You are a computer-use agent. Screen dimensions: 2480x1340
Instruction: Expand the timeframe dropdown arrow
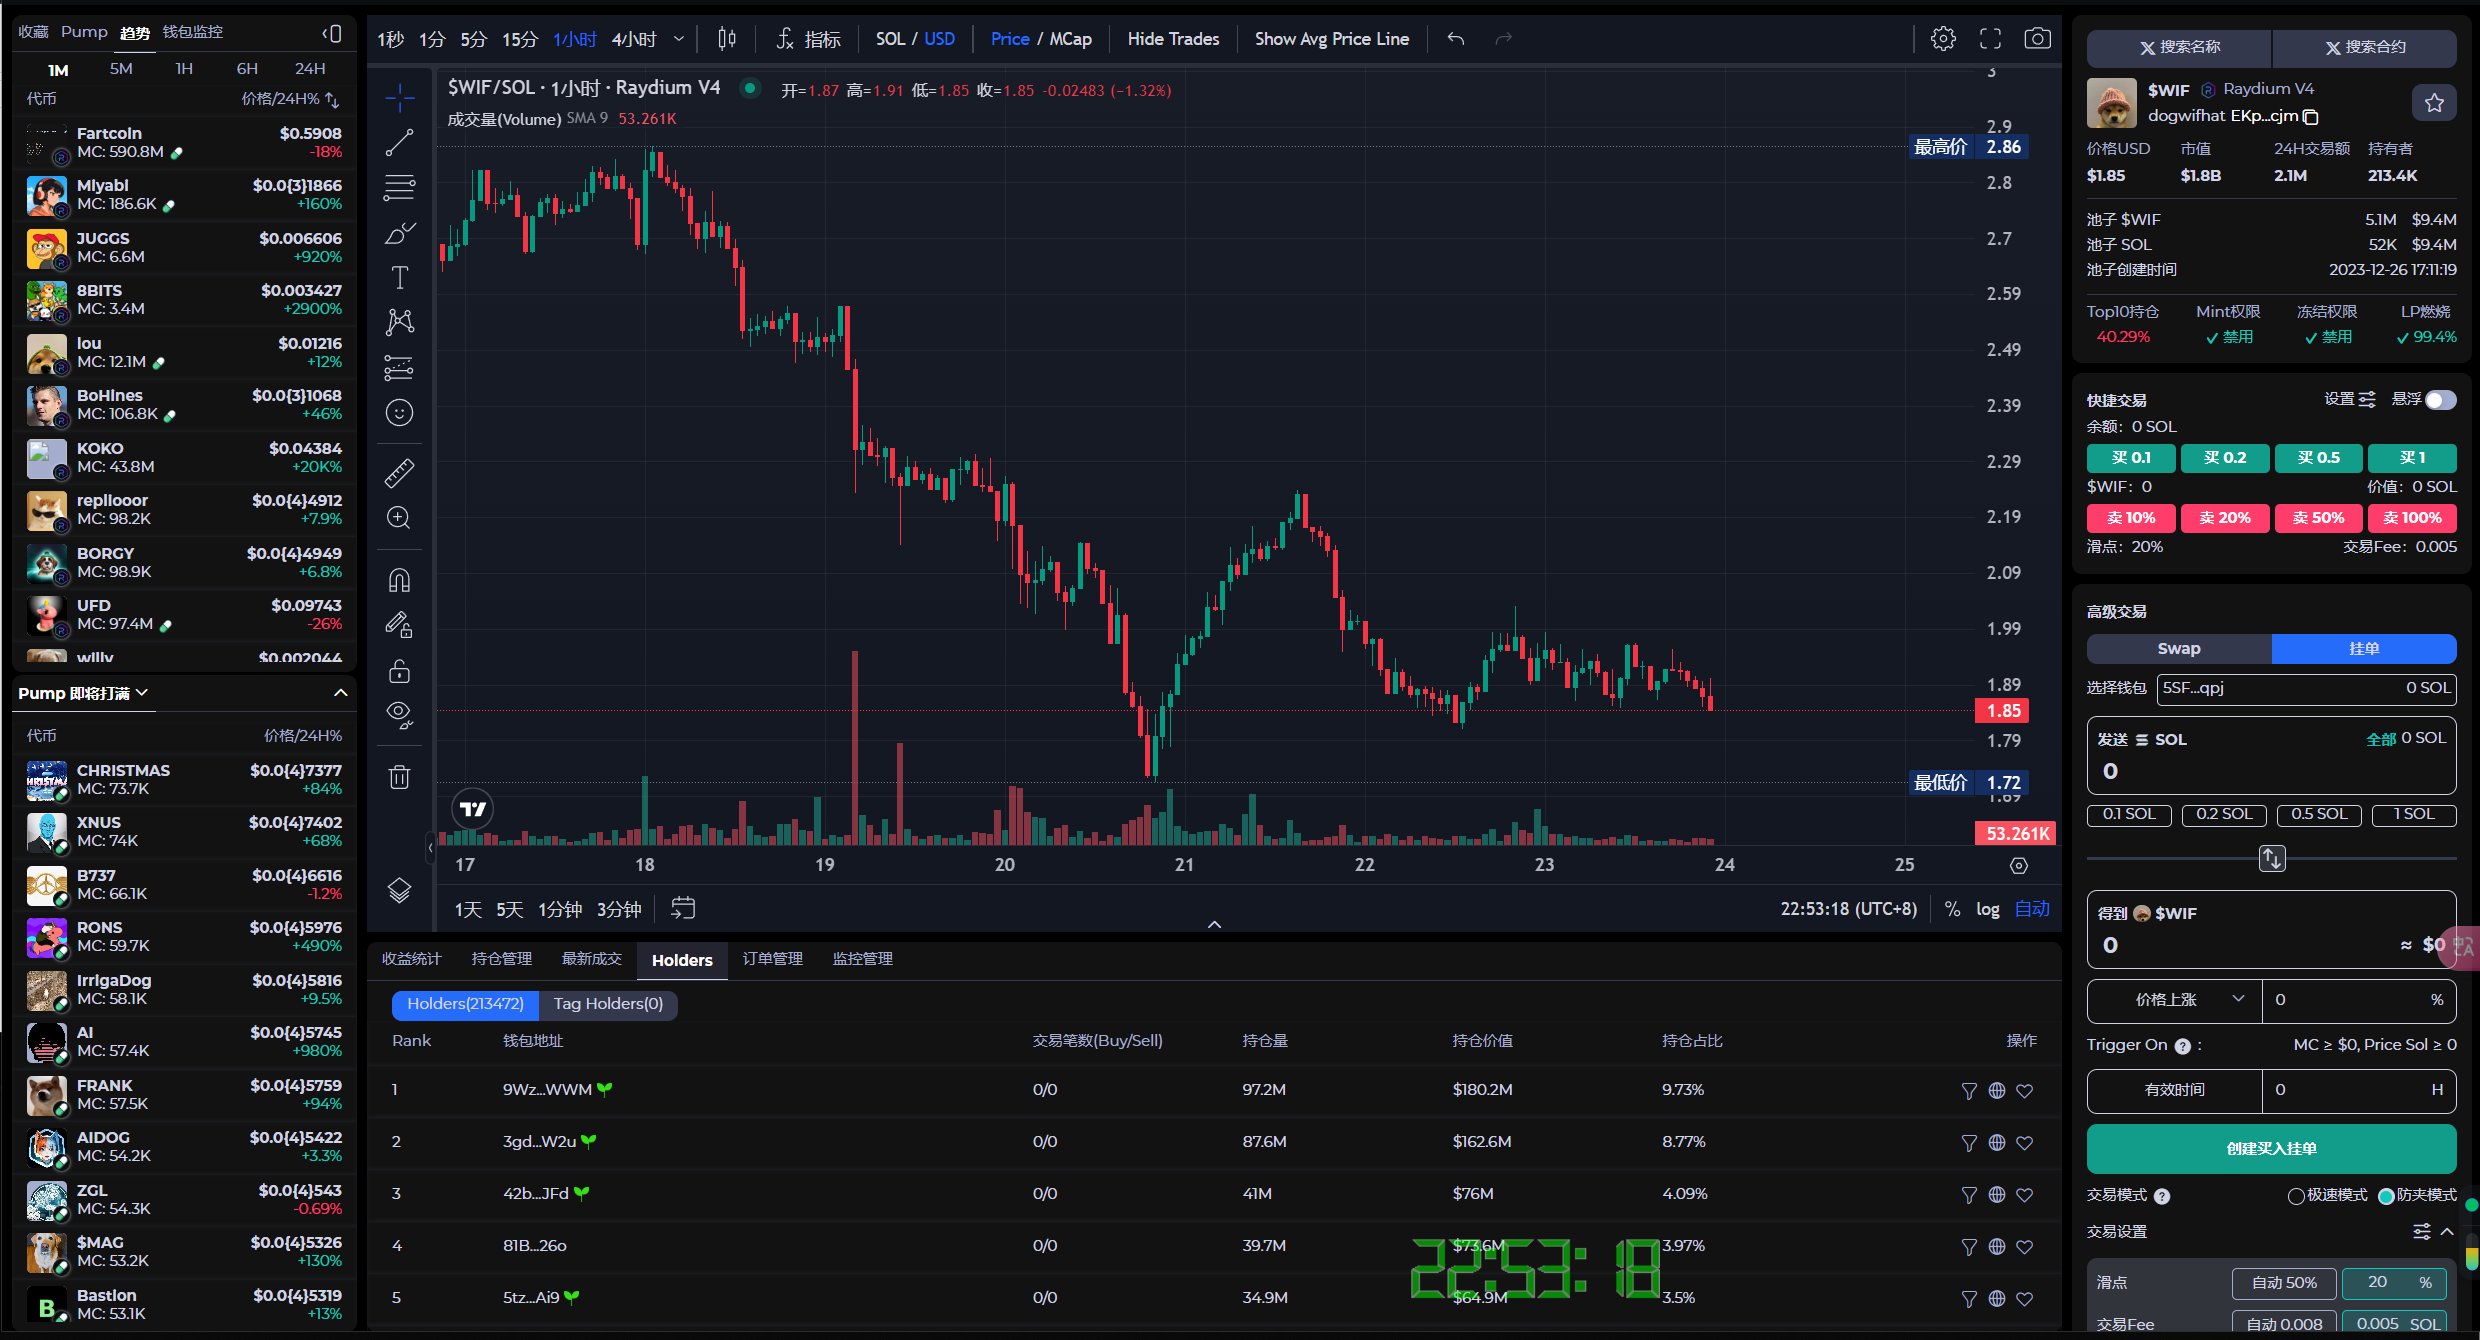pyautogui.click(x=679, y=39)
